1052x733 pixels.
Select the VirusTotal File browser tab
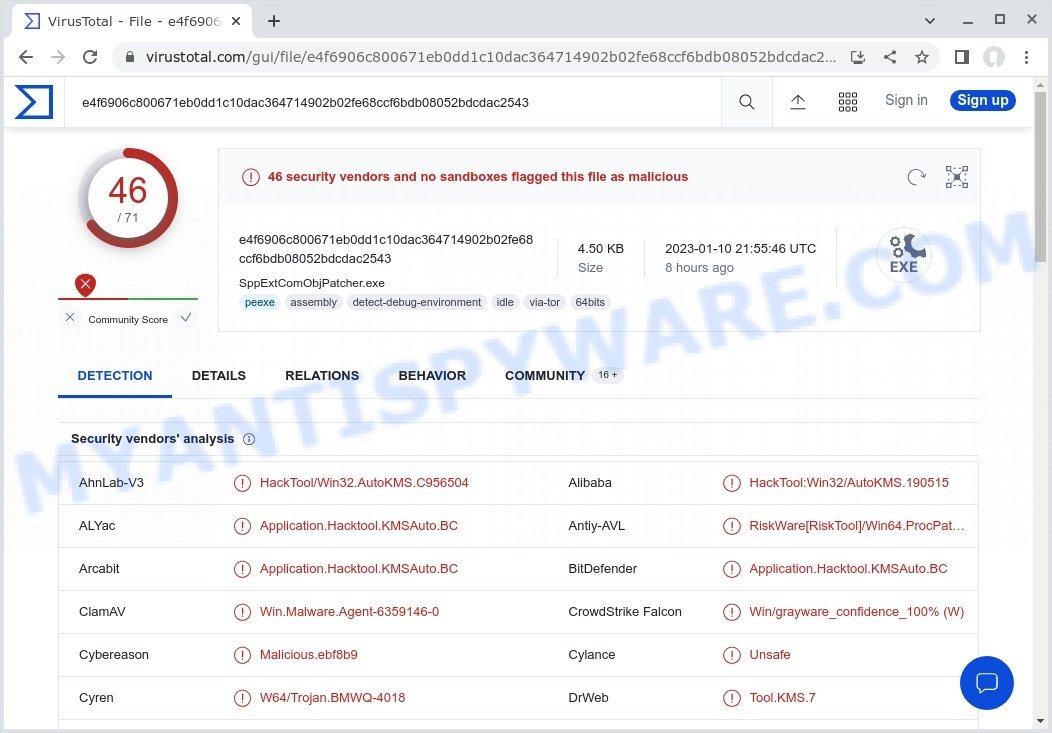132,21
